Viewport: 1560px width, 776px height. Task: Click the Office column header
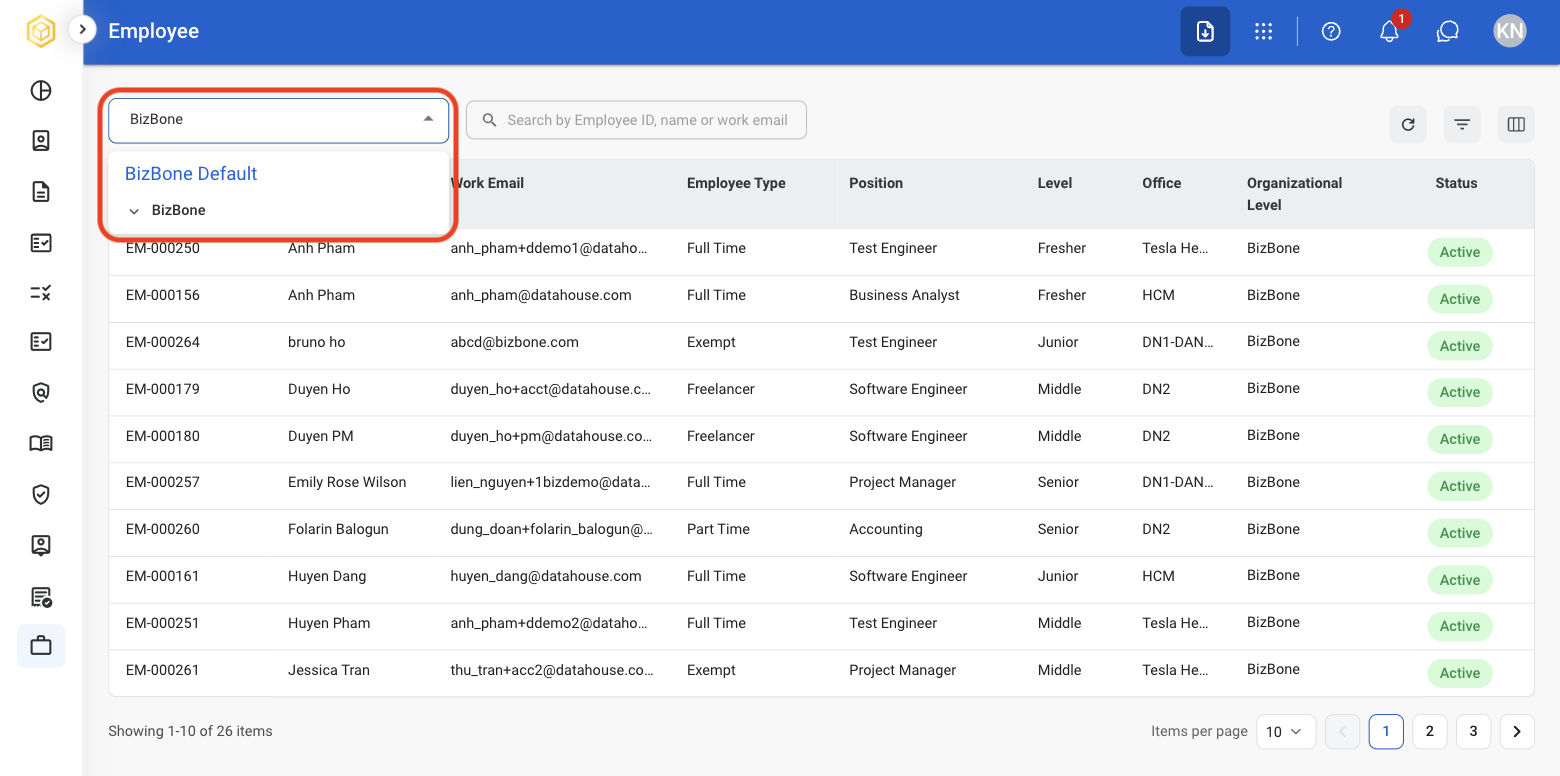(1162, 183)
